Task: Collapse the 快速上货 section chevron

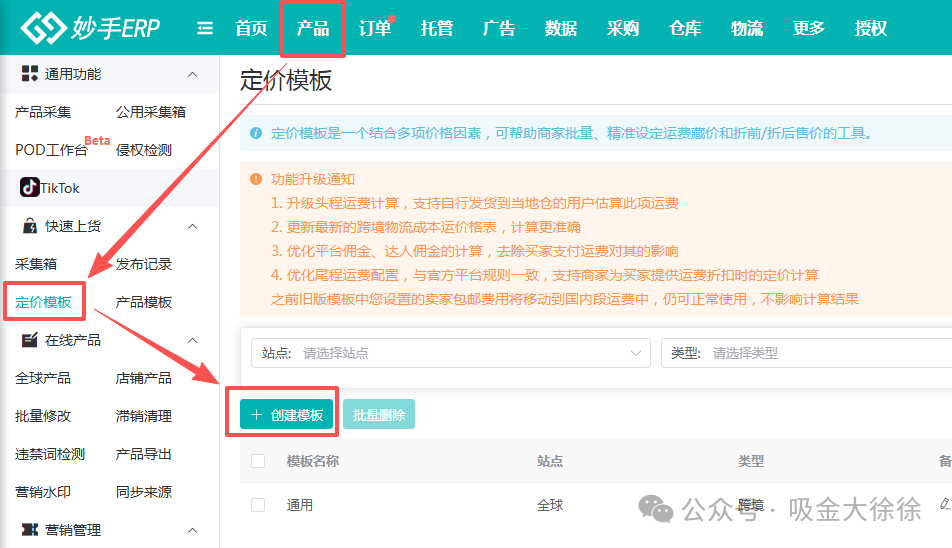Action: pos(192,226)
